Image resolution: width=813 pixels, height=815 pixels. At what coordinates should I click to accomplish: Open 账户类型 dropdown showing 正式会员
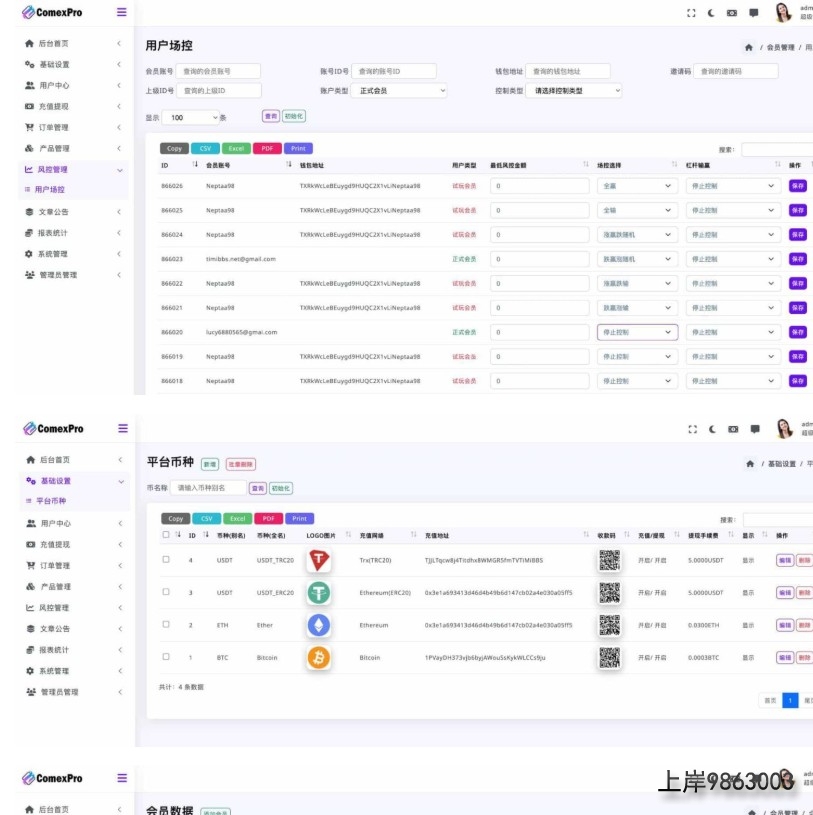[x=399, y=90]
